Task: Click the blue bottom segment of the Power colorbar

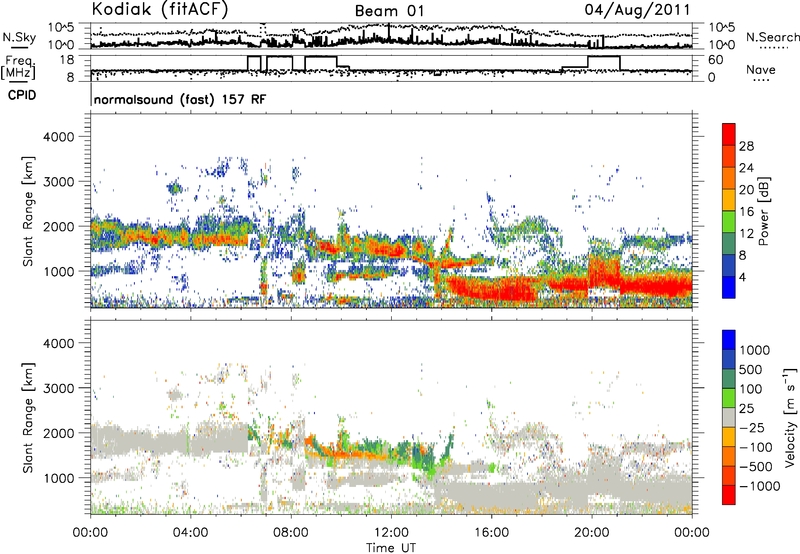Action: [x=729, y=287]
